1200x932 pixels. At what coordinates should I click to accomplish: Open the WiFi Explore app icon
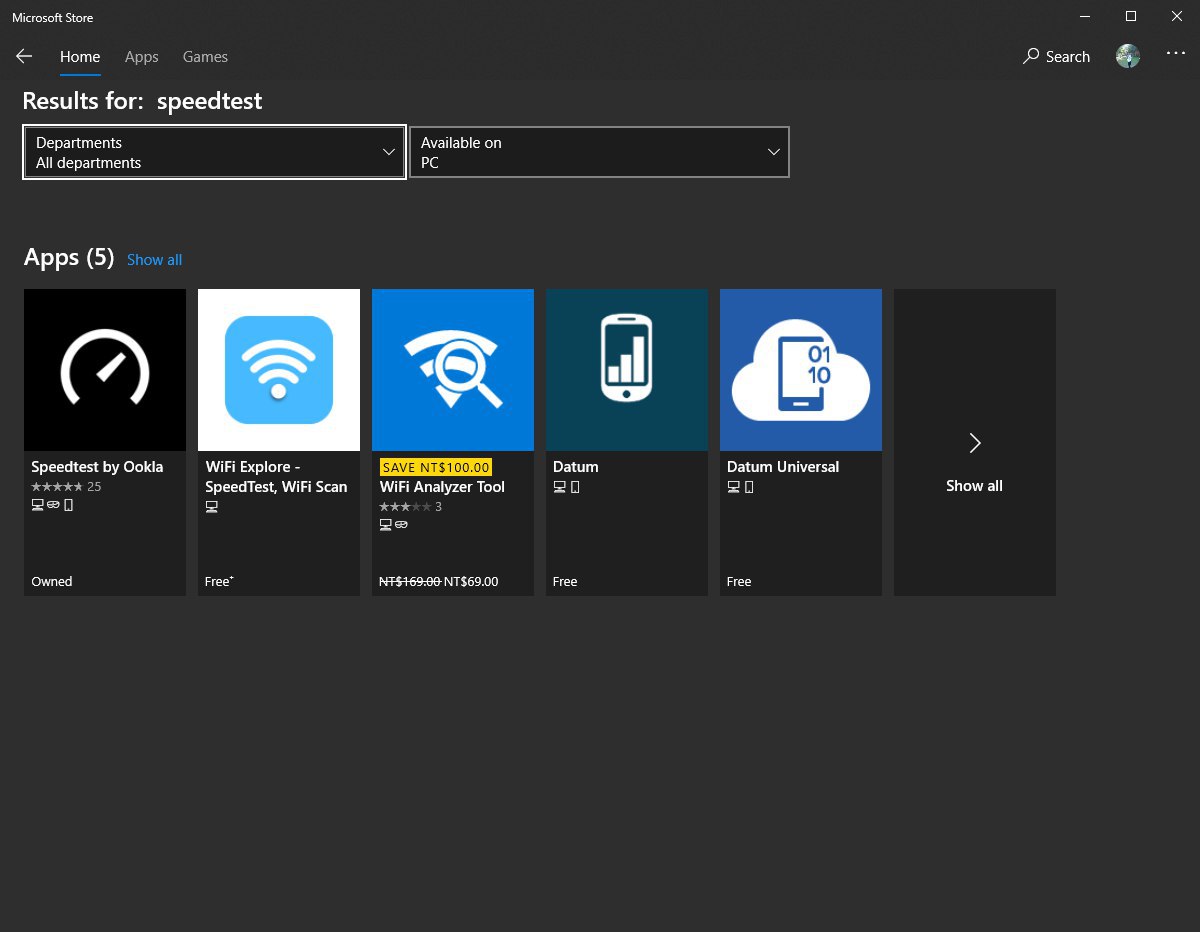click(x=279, y=370)
